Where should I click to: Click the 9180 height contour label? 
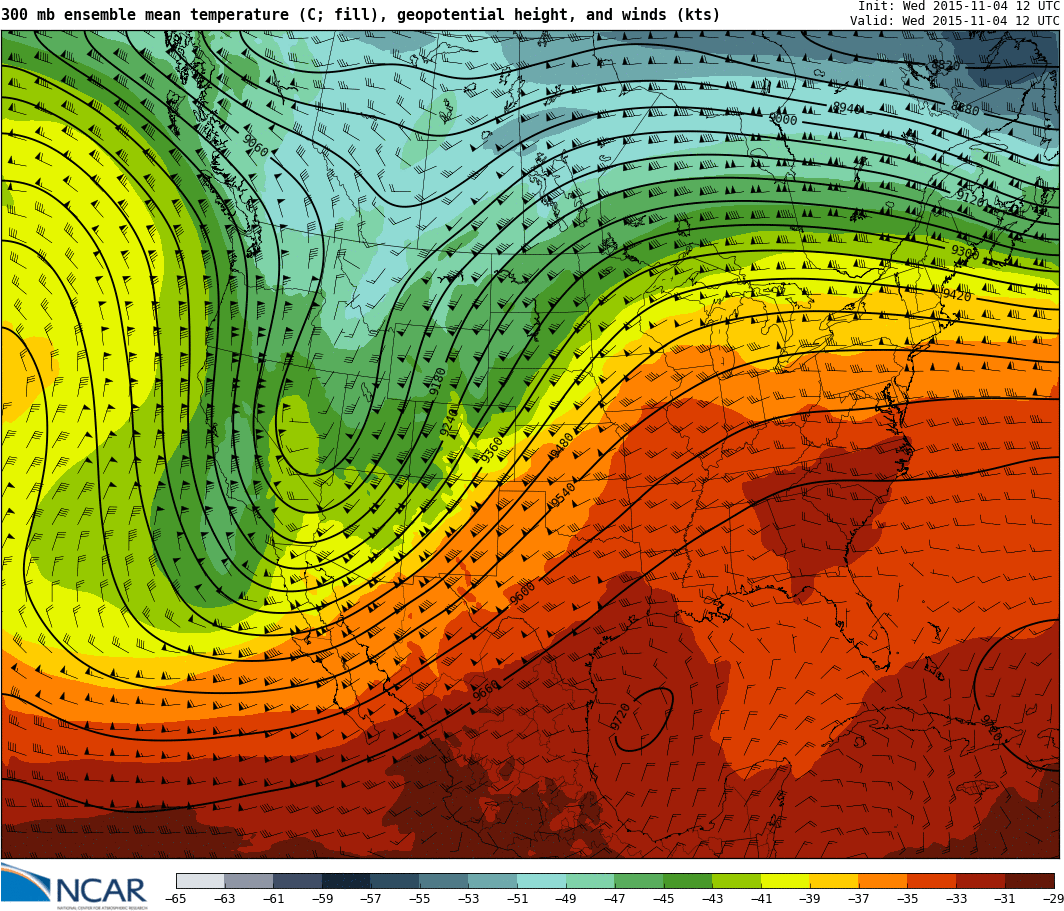tap(438, 382)
